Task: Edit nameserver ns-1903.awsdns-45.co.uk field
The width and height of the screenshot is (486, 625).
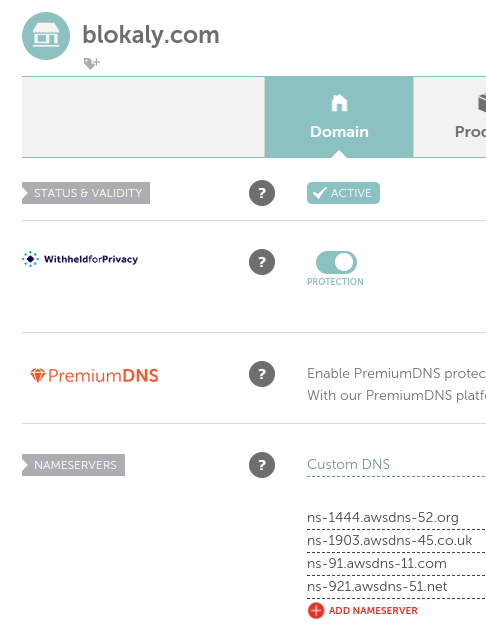Action: [x=396, y=541]
